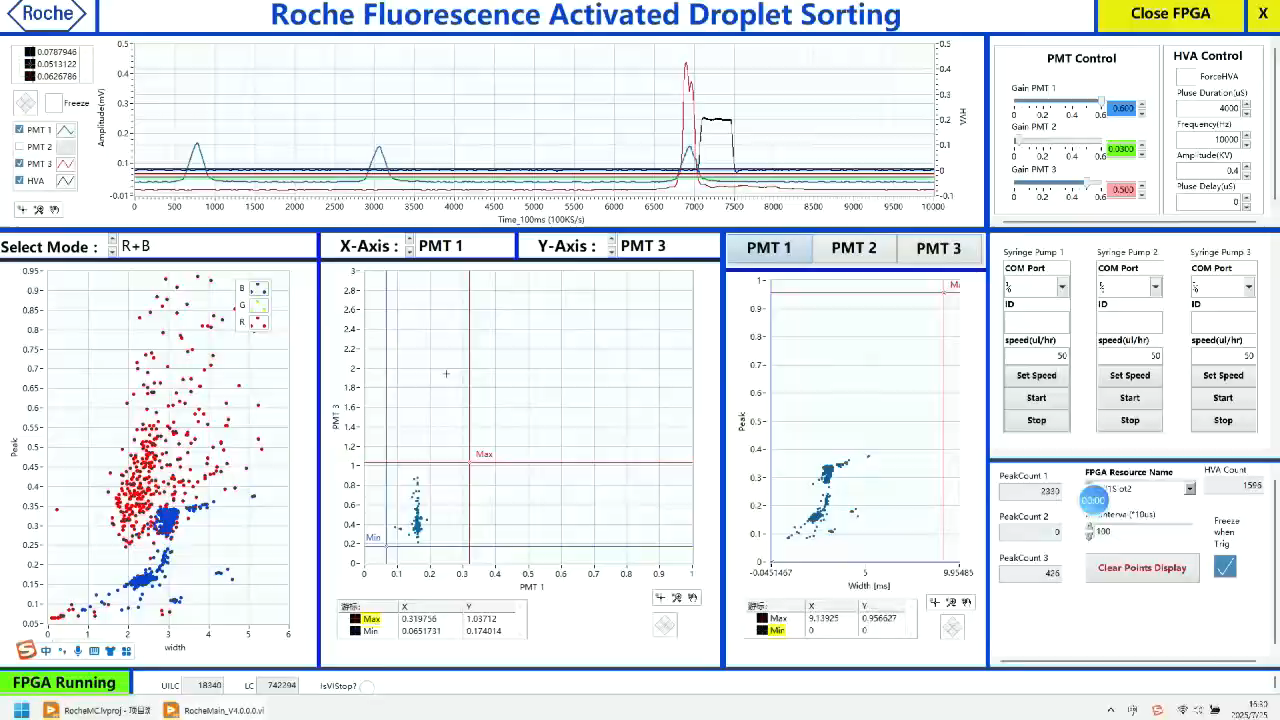Click the Syringe Pump 2 speed field
1280x720 pixels.
click(1129, 356)
